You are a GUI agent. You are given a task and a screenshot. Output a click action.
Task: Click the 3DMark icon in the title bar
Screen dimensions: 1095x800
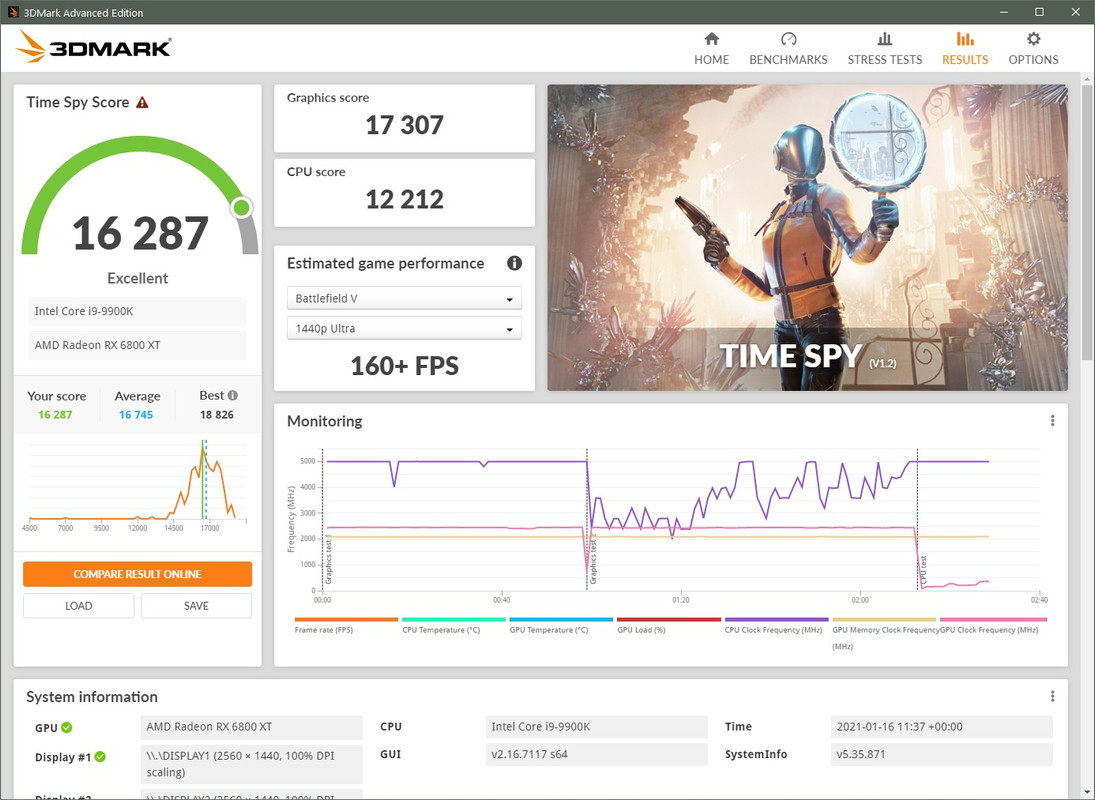13,12
